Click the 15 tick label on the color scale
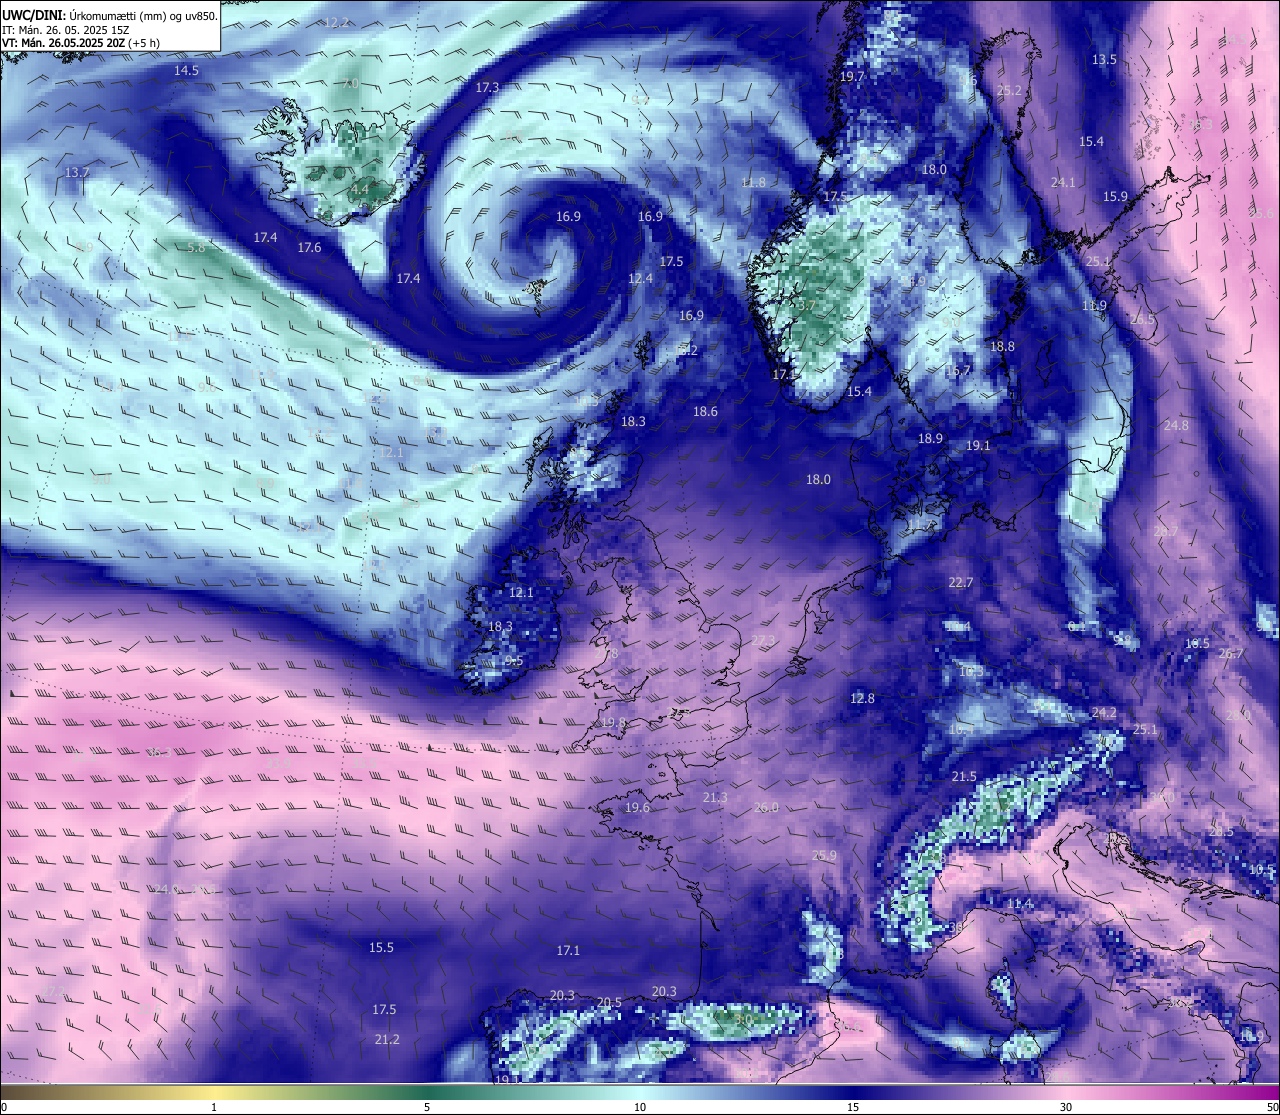The width and height of the screenshot is (1280, 1115). tap(853, 1107)
